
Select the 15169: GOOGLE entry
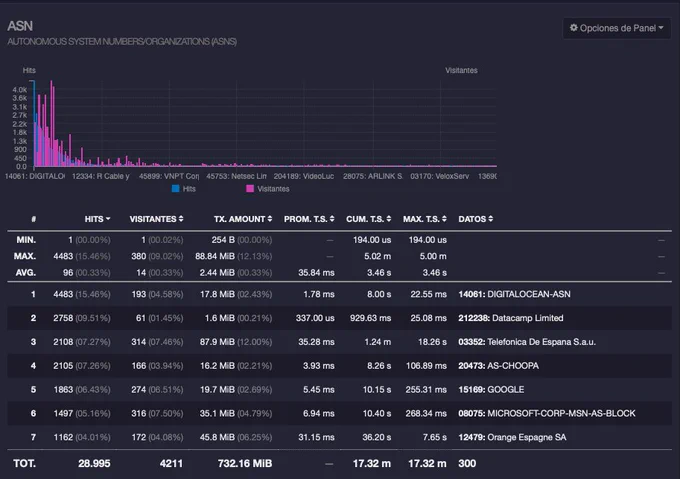pyautogui.click(x=491, y=390)
